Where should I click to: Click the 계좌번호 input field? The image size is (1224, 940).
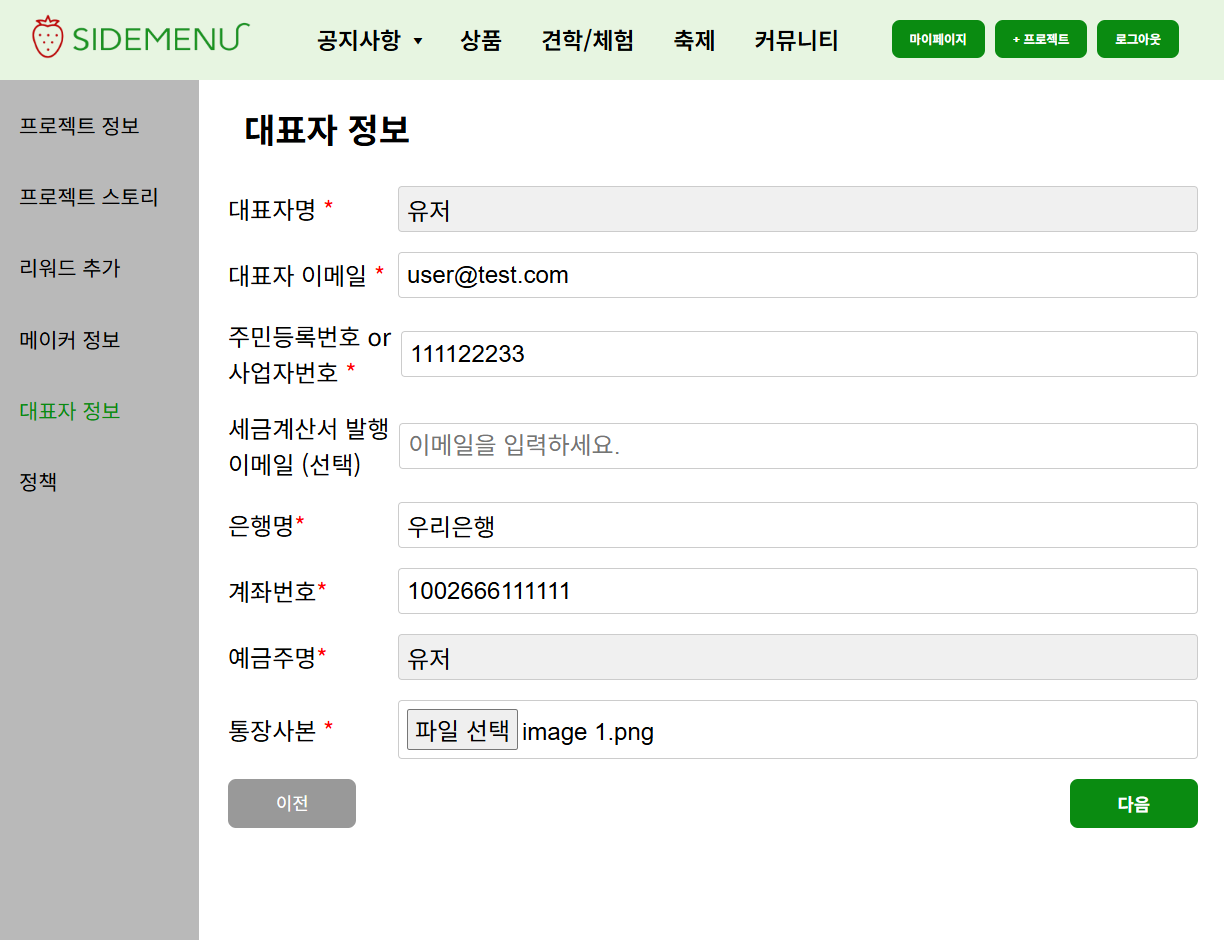797,591
